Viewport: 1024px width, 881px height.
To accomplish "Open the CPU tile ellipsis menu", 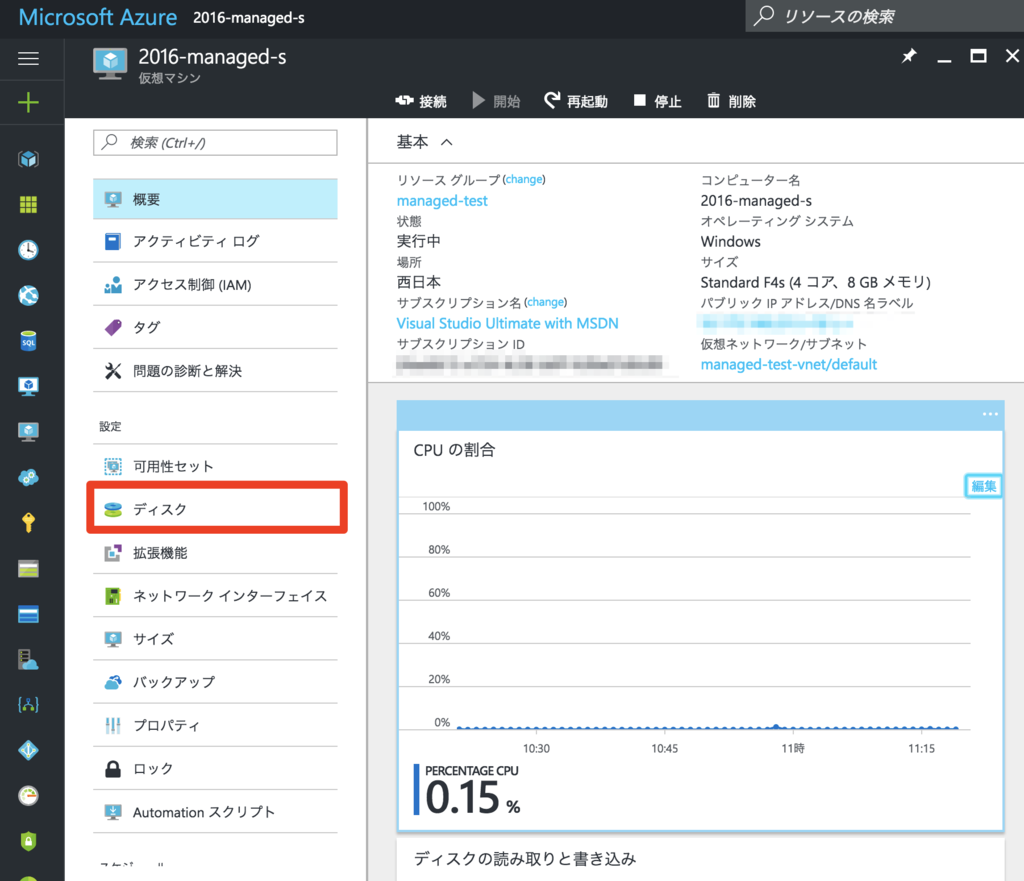I will pyautogui.click(x=990, y=414).
